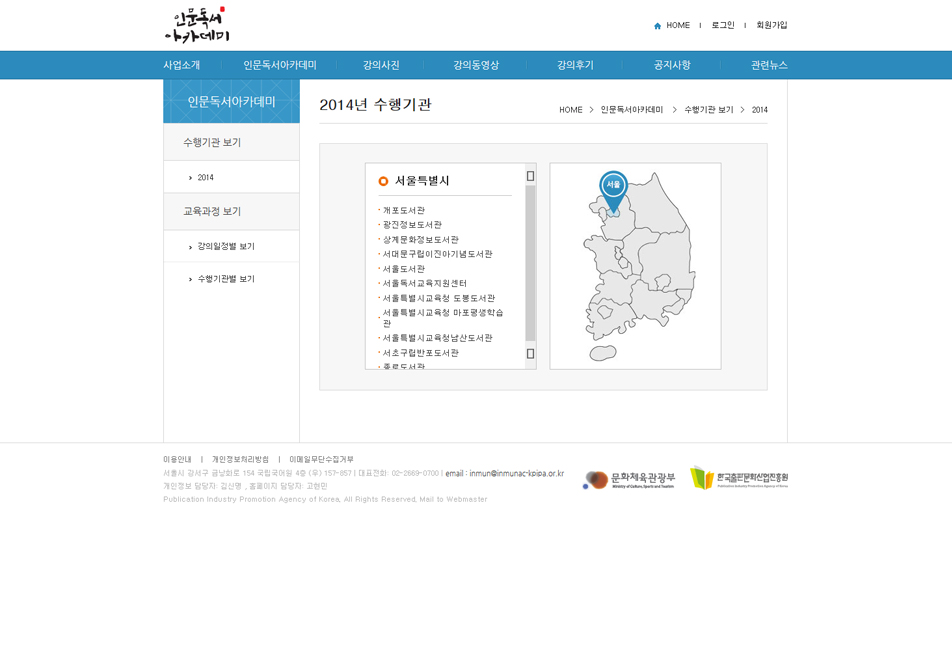Click scroll-up arrow of library list
The height and width of the screenshot is (667, 952).
pyautogui.click(x=530, y=176)
